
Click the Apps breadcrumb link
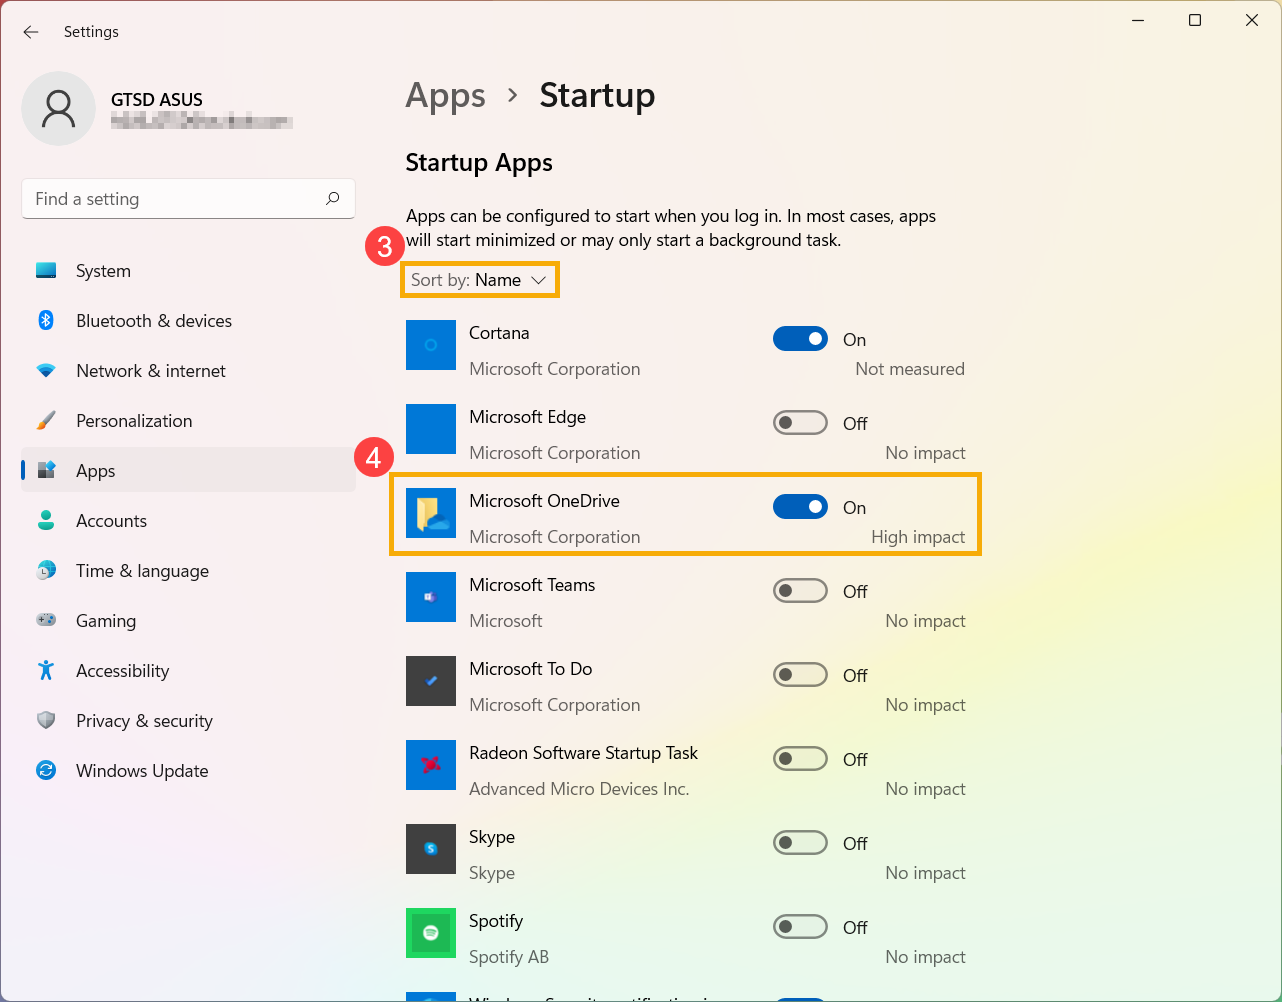pos(445,95)
